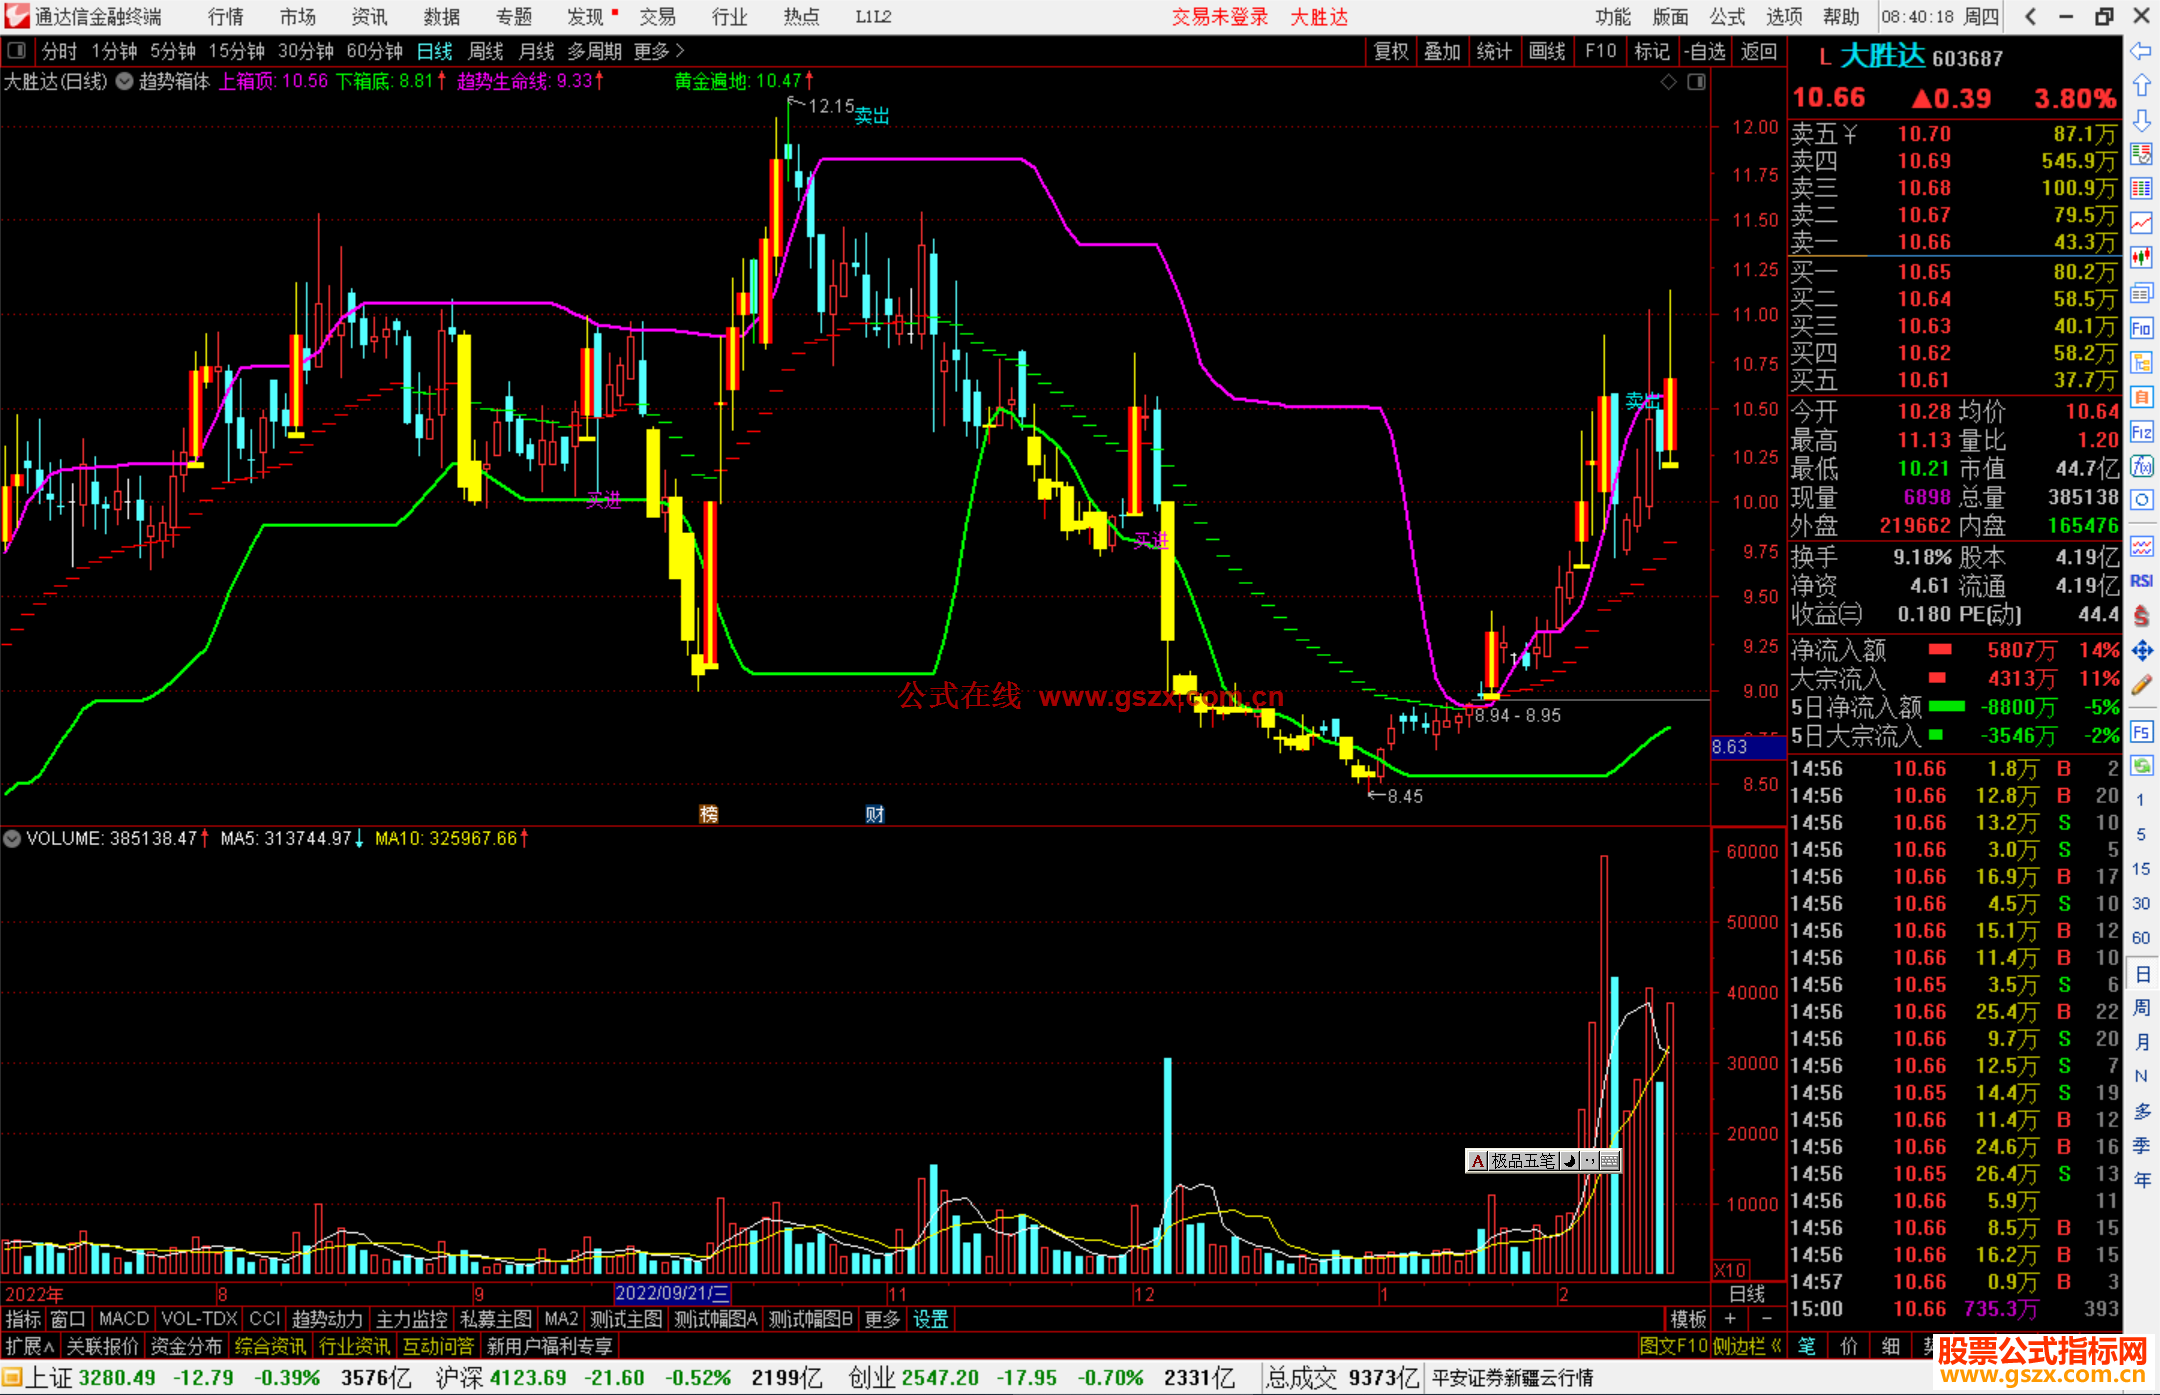2160x1395 pixels.
Task: Click the RSI indicator sidebar icon
Action: (2141, 581)
